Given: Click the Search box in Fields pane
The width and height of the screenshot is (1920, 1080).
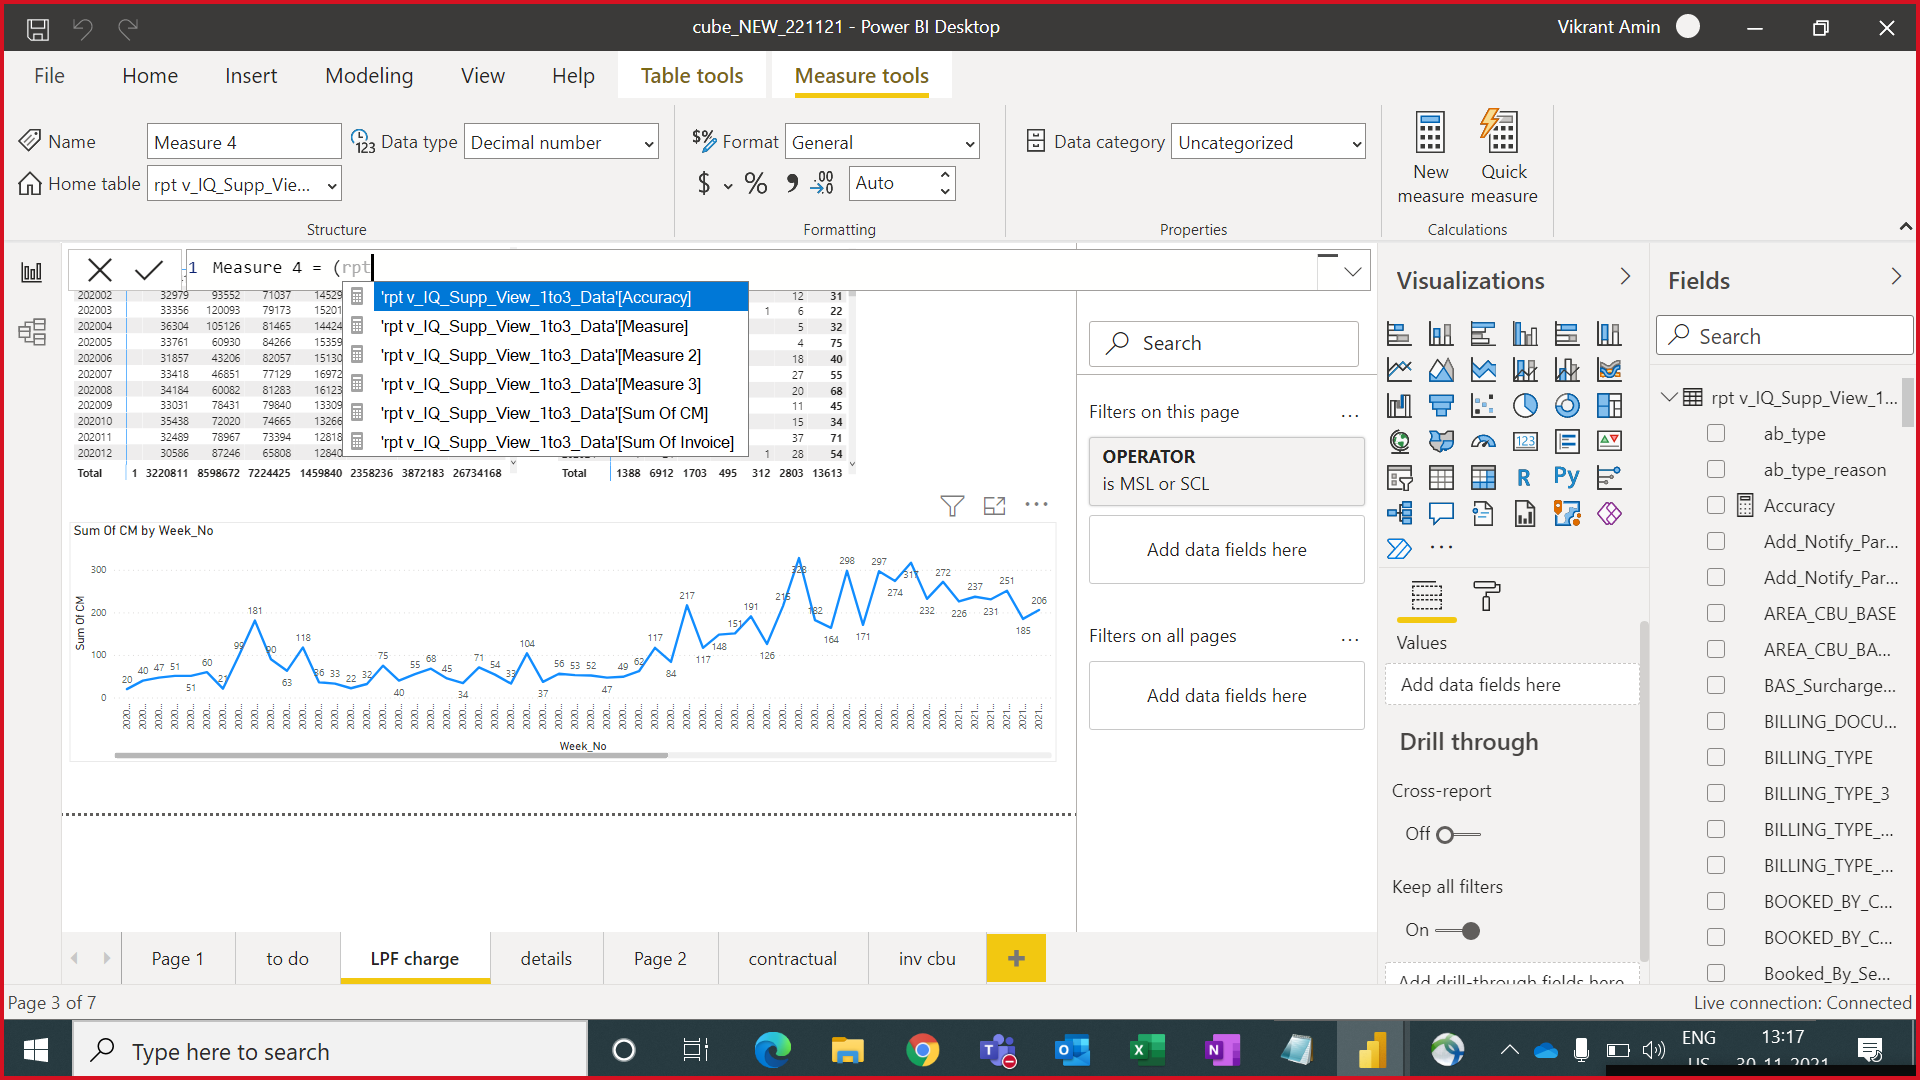Looking at the screenshot, I should tap(1784, 336).
